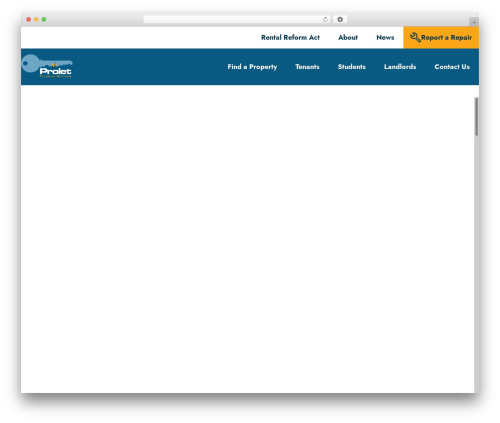Click the round icon right of address bar
This screenshot has height=423, width=500.
tap(340, 20)
